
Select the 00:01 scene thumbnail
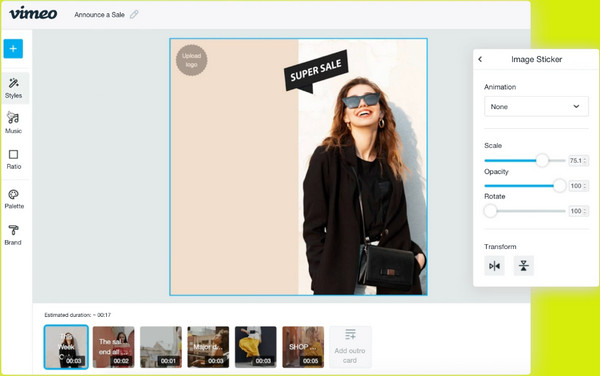[x=161, y=347]
